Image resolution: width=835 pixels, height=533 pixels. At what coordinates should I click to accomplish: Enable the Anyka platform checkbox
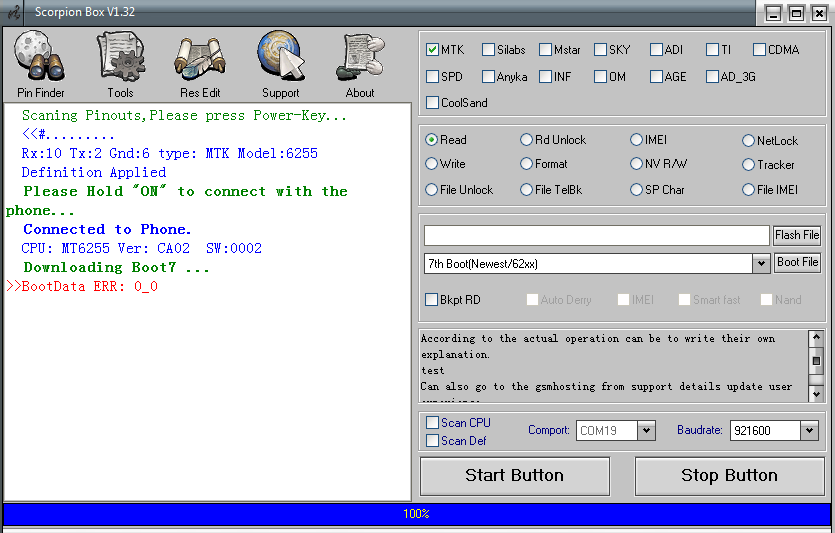point(488,77)
